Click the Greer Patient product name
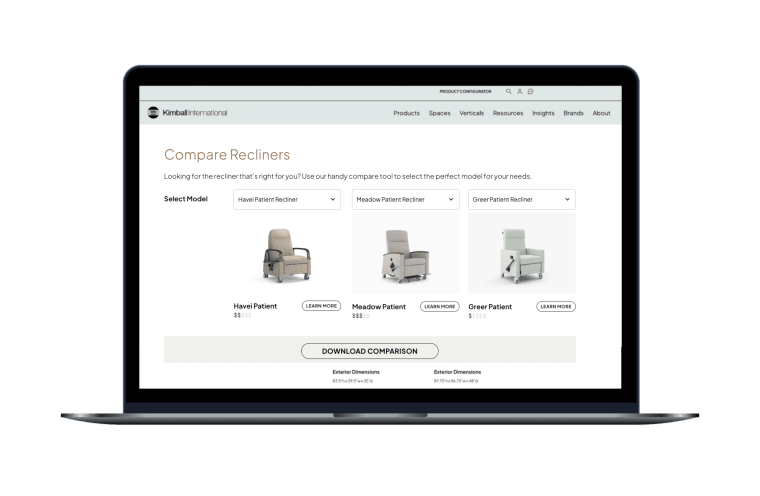 (490, 306)
